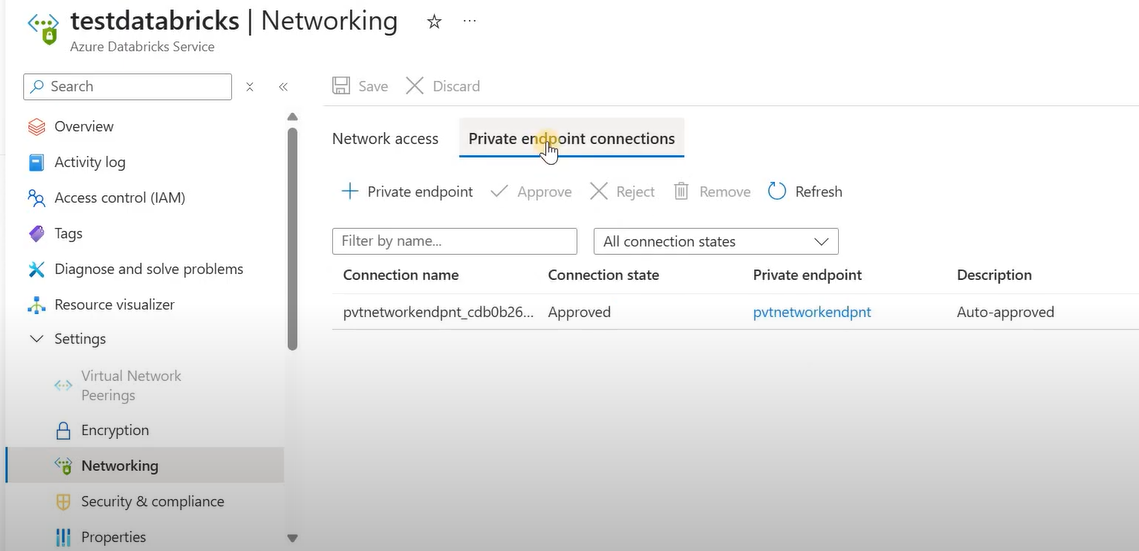Select the Private endpoint connections tab

point(572,139)
